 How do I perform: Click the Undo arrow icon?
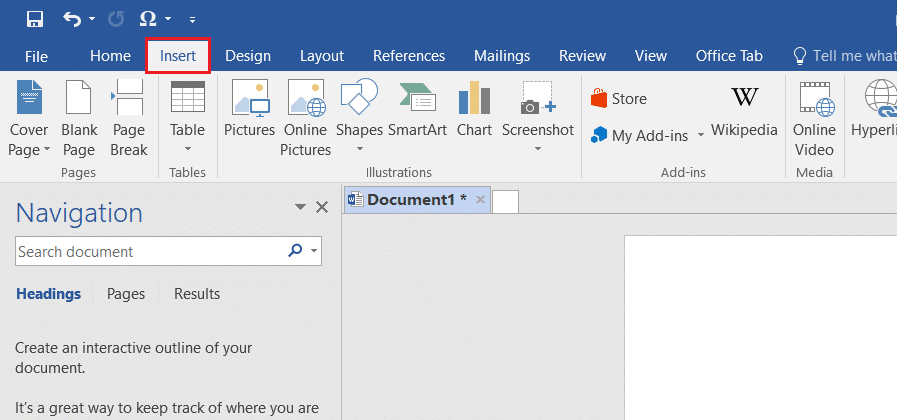tap(72, 18)
